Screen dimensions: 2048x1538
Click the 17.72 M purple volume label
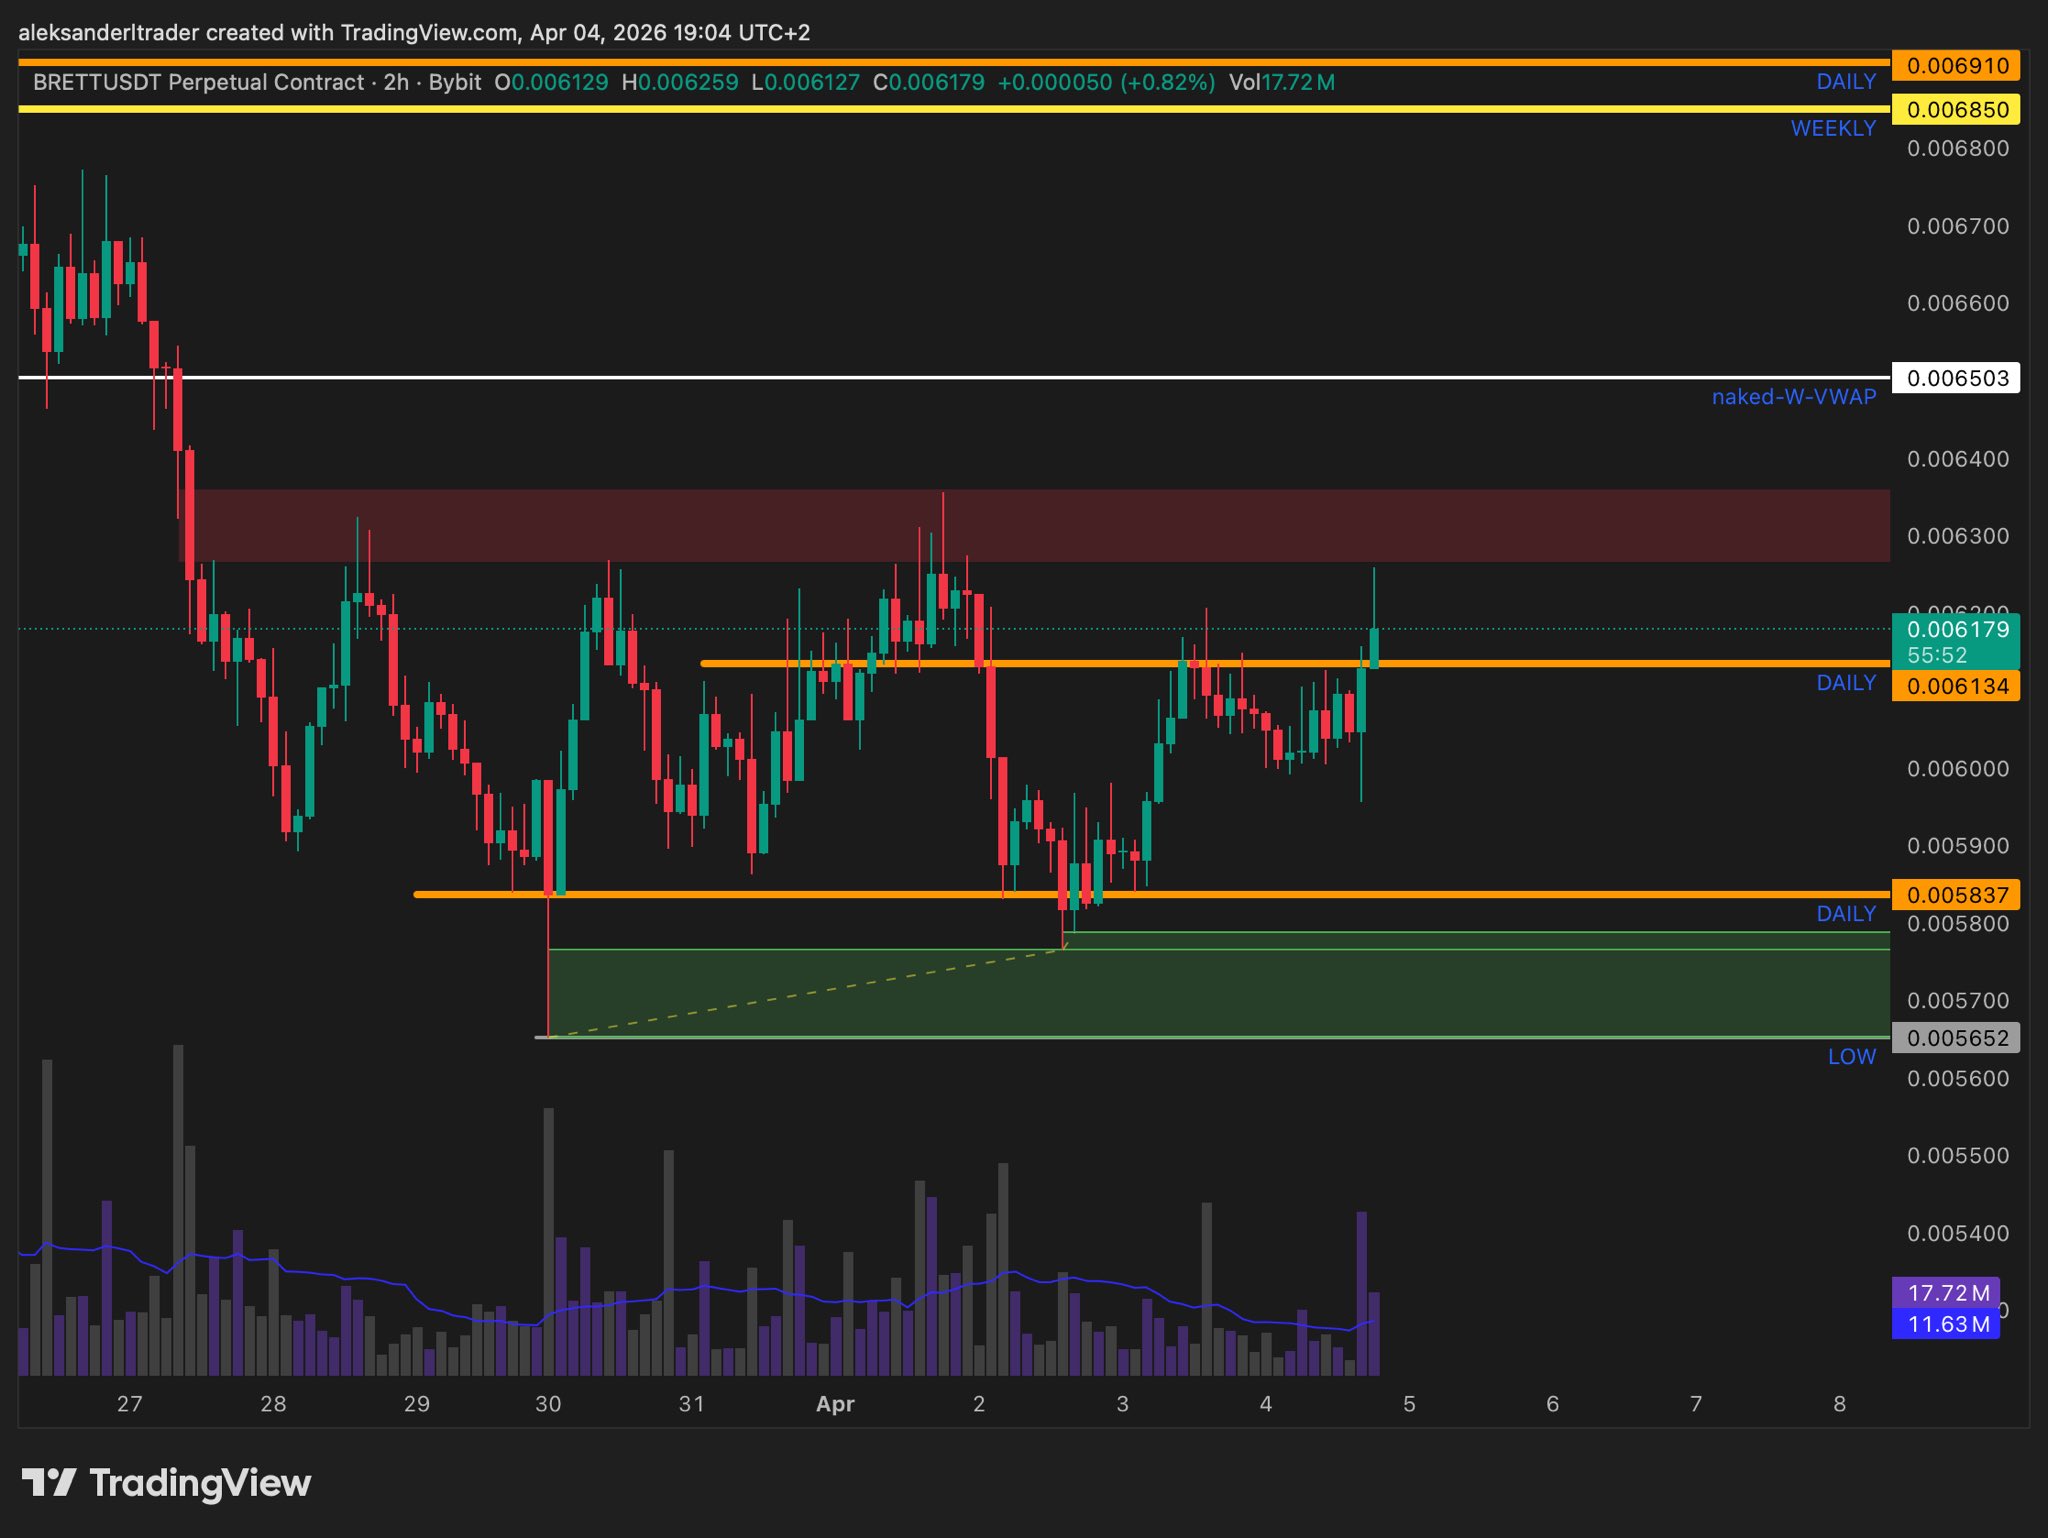click(1946, 1293)
